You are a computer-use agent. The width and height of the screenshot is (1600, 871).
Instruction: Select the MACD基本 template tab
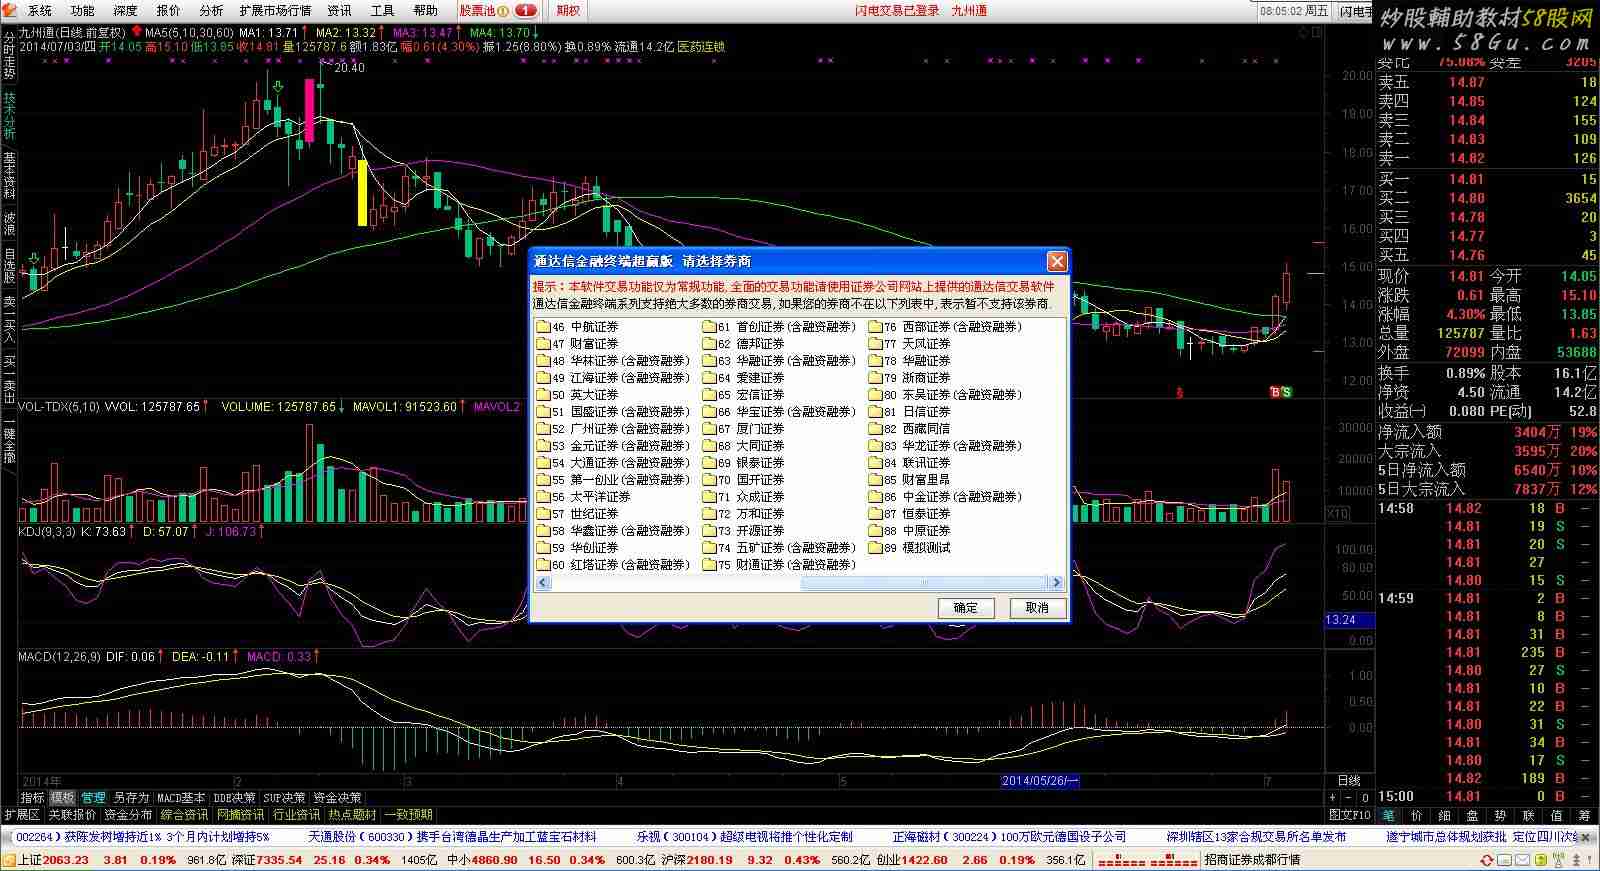click(x=181, y=798)
